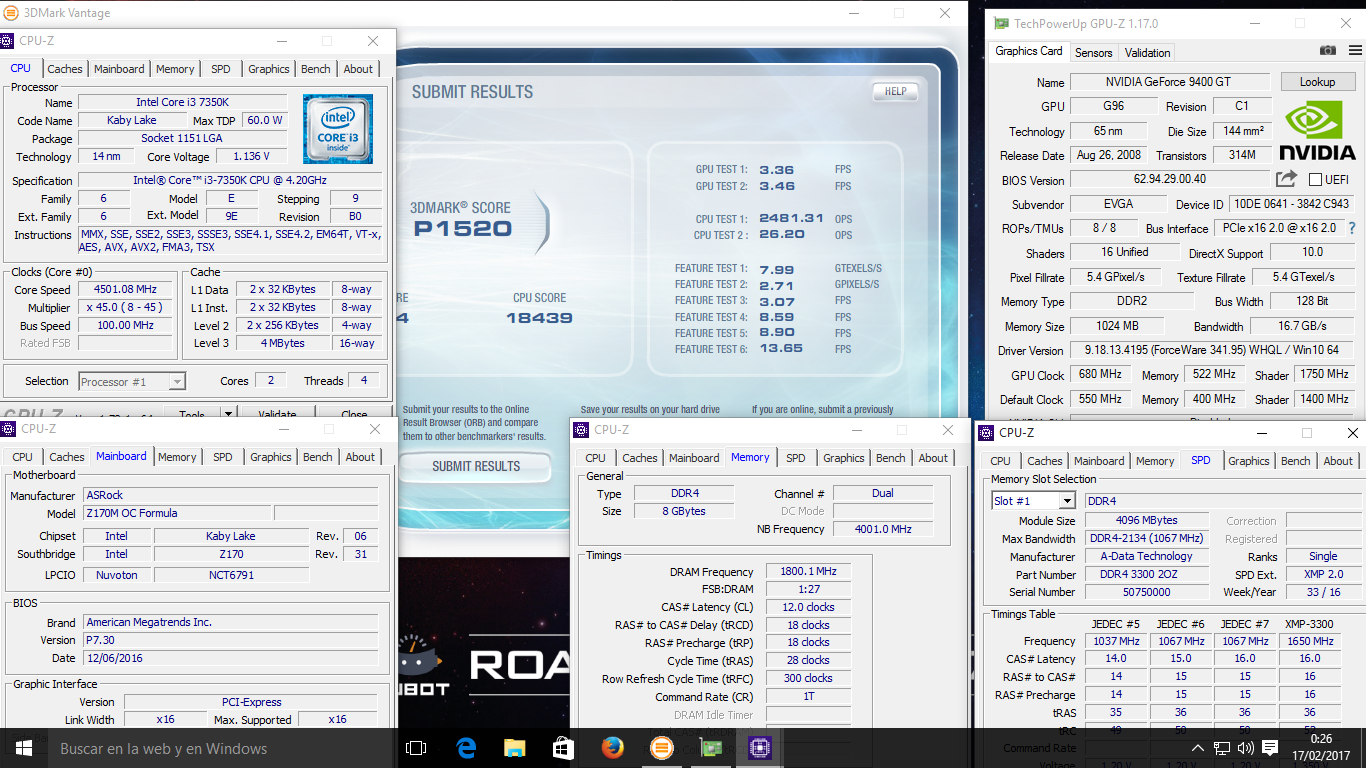Switch to the Validation tab in GPU-Z
This screenshot has height=768, width=1366.
click(x=1147, y=53)
